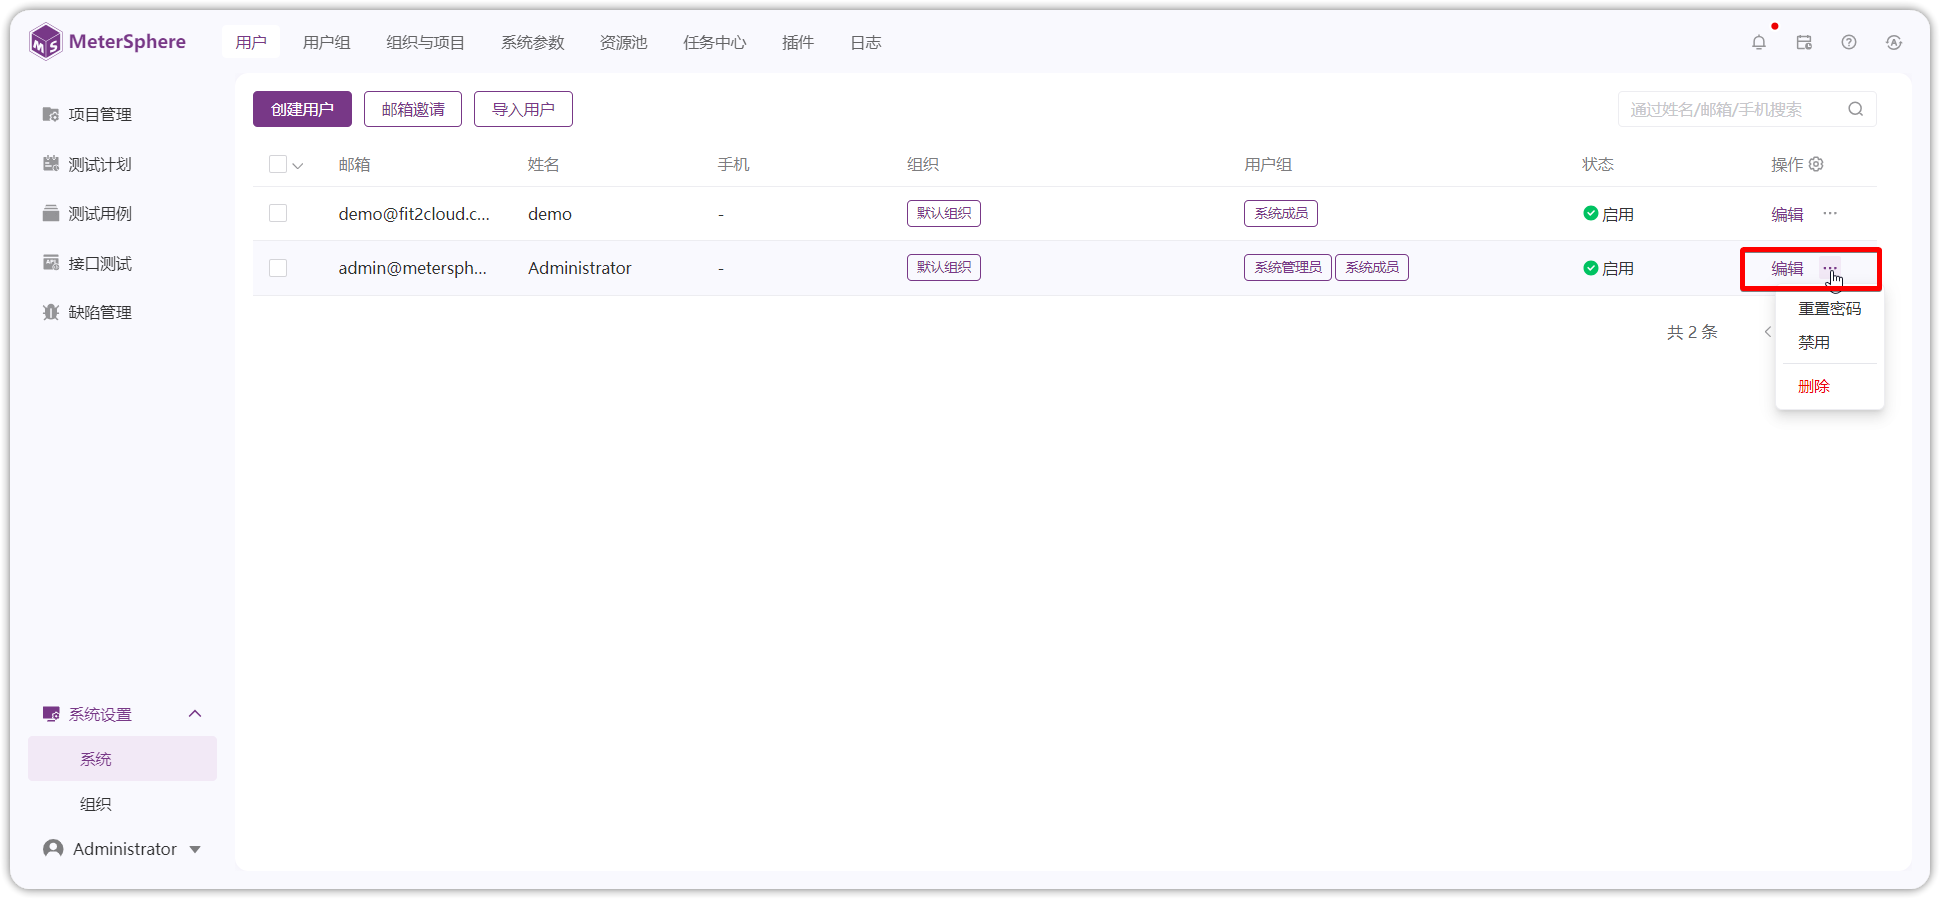1940x899 pixels.
Task: Click the search magnifier icon
Action: click(1856, 109)
